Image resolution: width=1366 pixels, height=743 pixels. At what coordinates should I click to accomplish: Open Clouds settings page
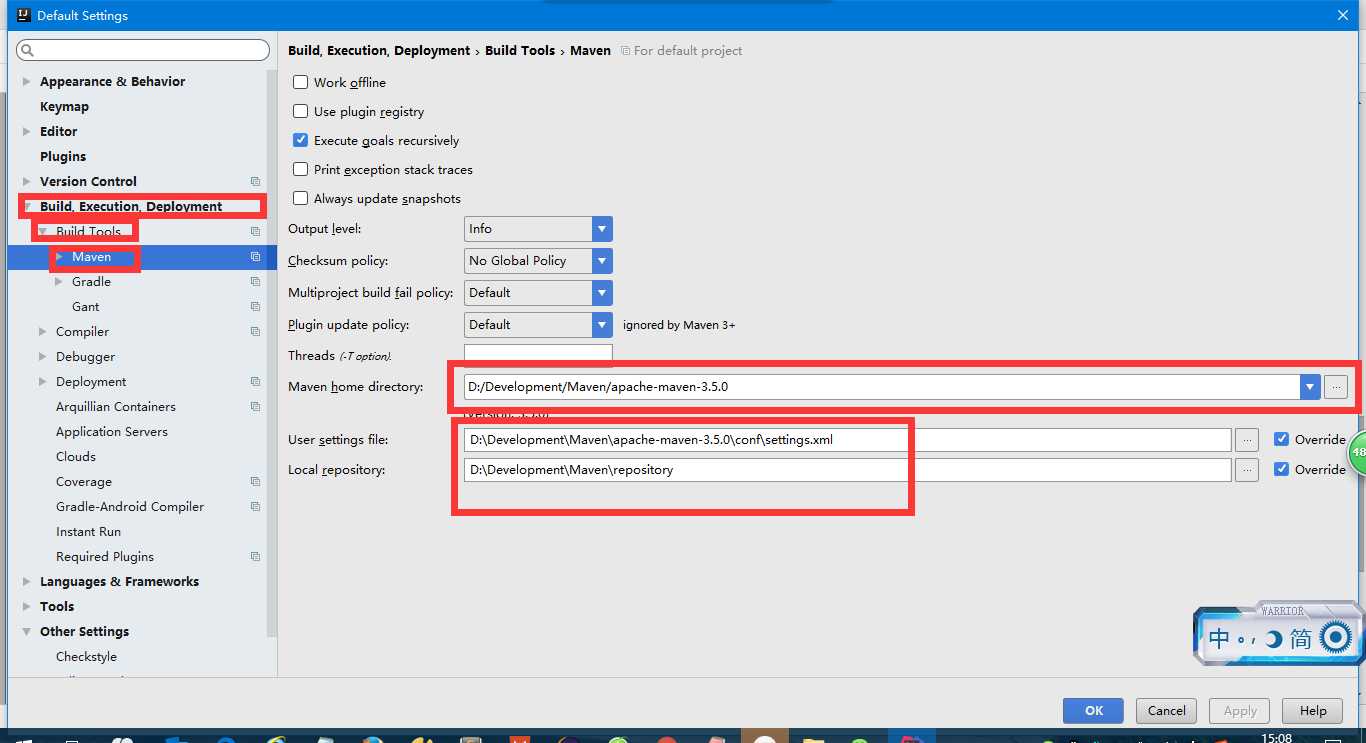pyautogui.click(x=76, y=456)
